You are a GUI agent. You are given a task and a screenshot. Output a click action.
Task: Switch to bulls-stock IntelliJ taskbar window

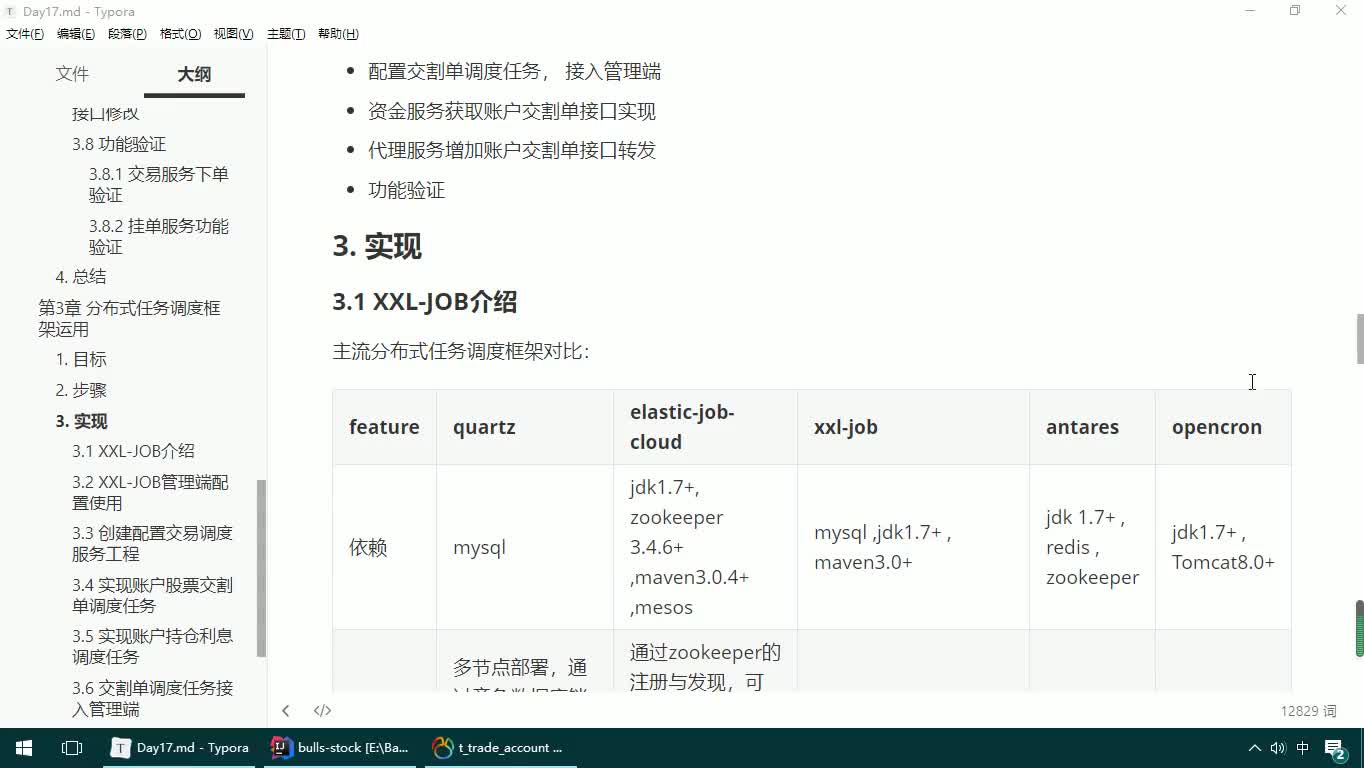341,747
